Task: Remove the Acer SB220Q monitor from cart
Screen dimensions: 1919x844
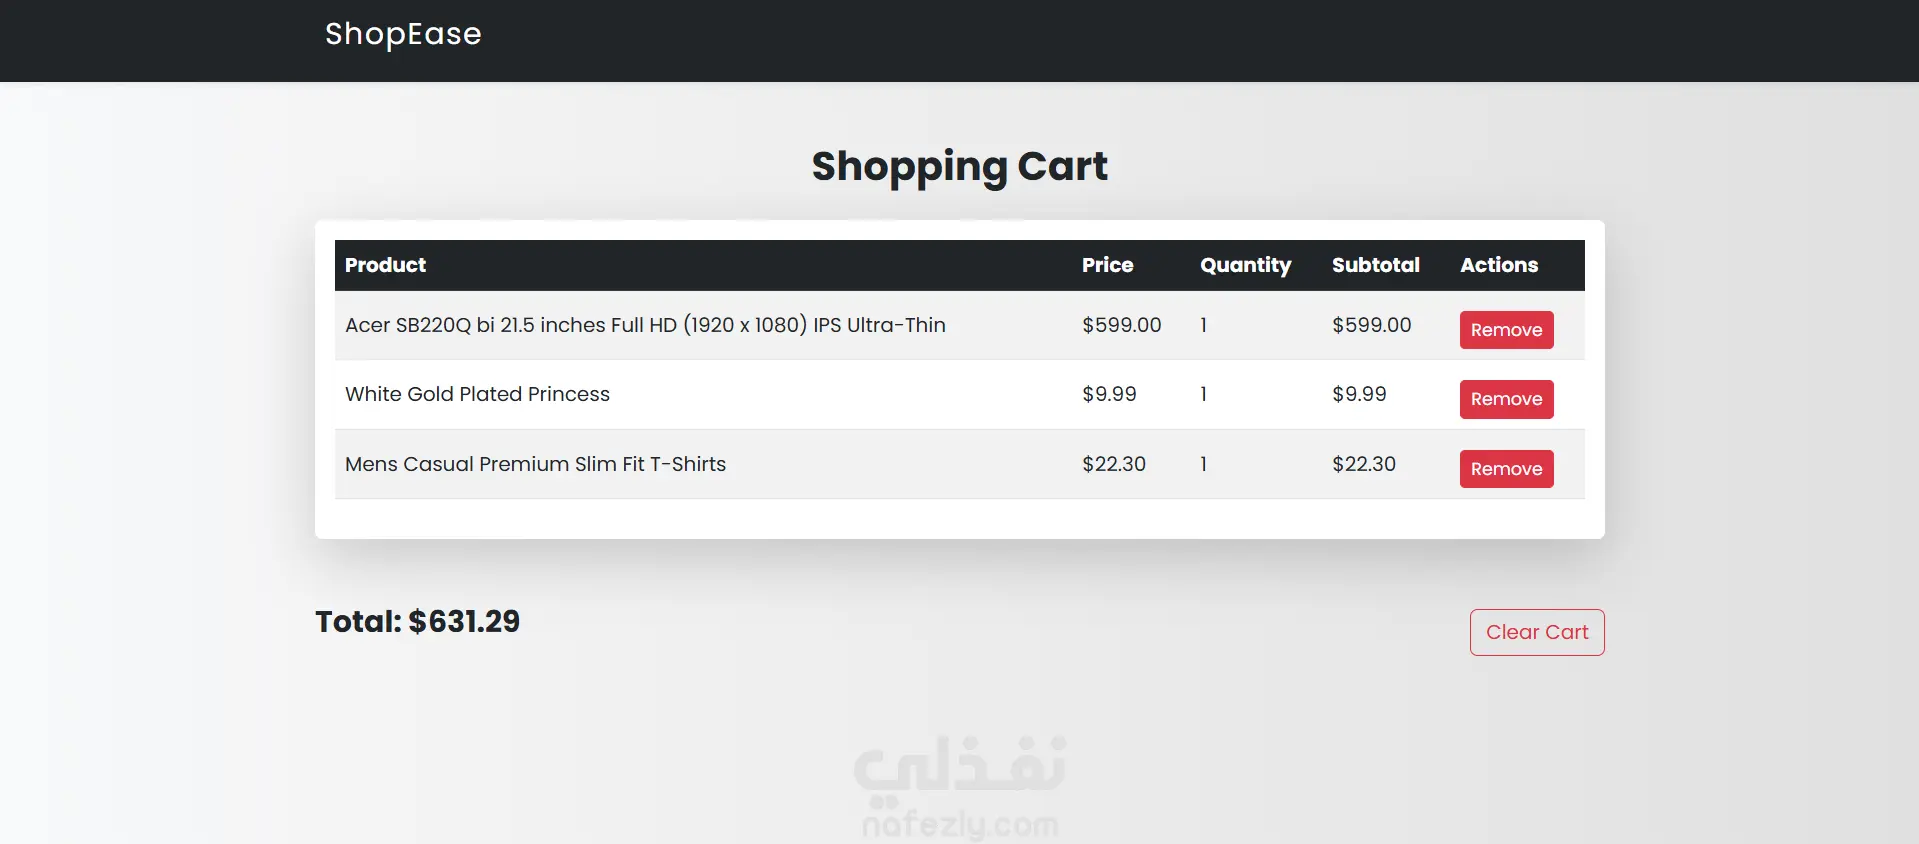Action: (1506, 330)
